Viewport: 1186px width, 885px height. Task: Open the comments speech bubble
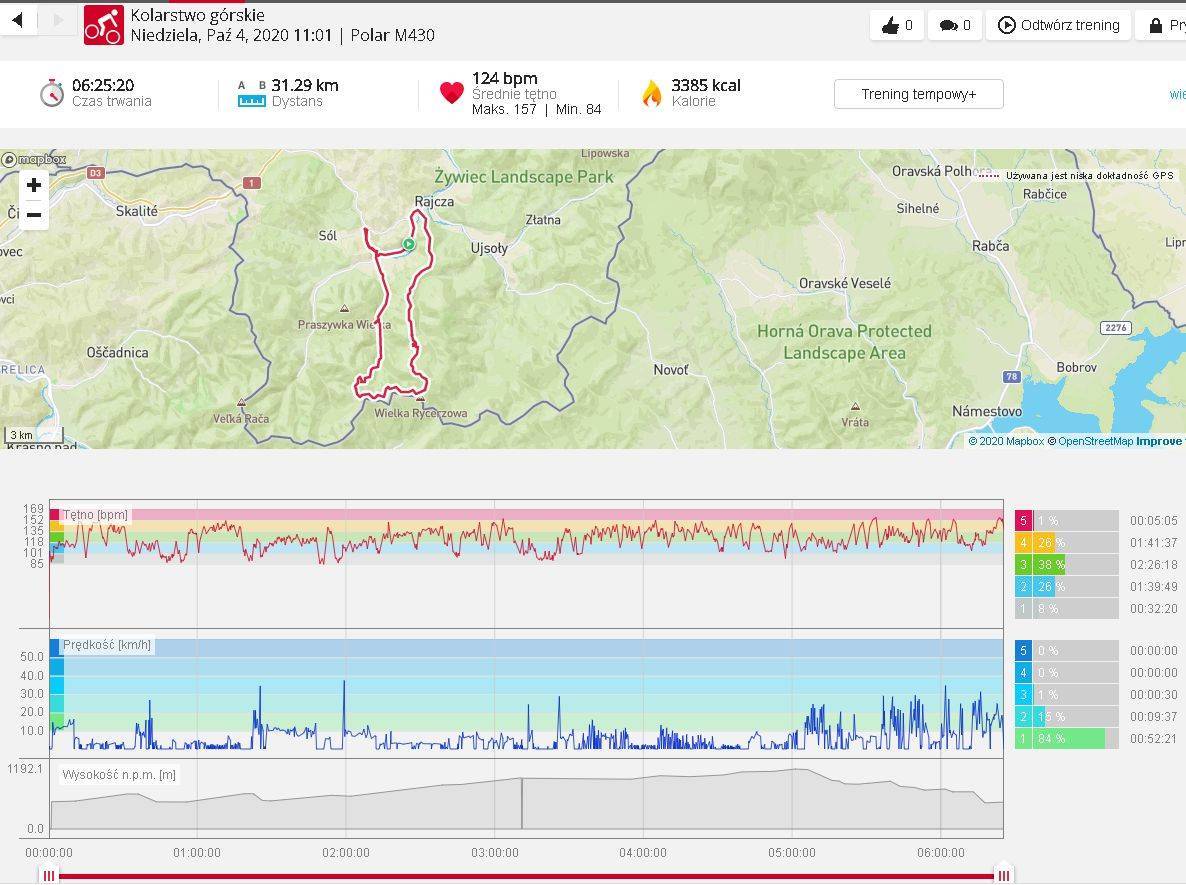coord(955,25)
